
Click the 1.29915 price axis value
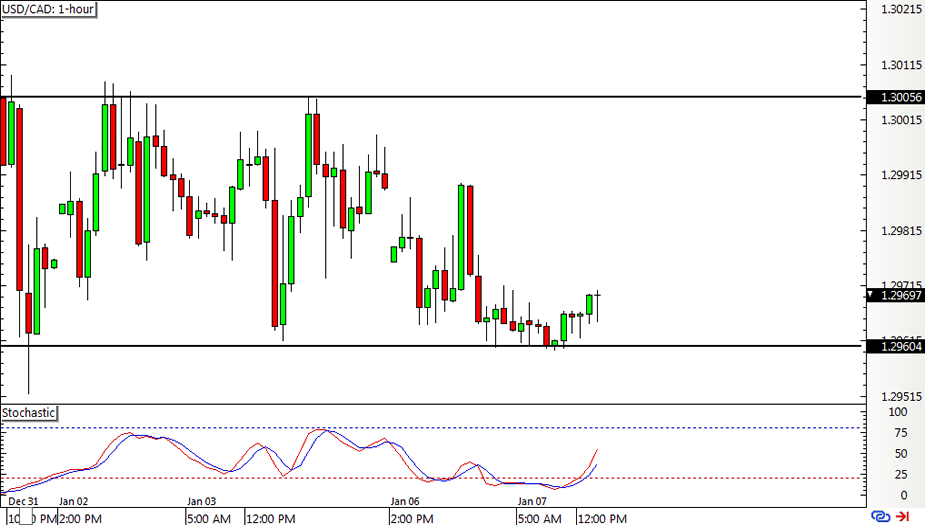[901, 175]
